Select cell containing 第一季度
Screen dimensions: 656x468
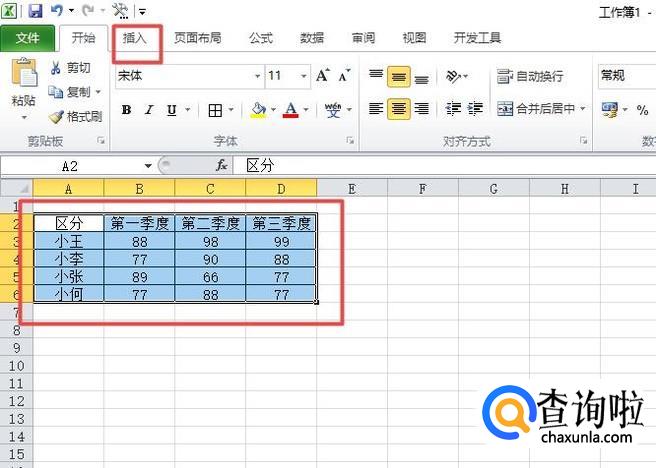(x=139, y=223)
